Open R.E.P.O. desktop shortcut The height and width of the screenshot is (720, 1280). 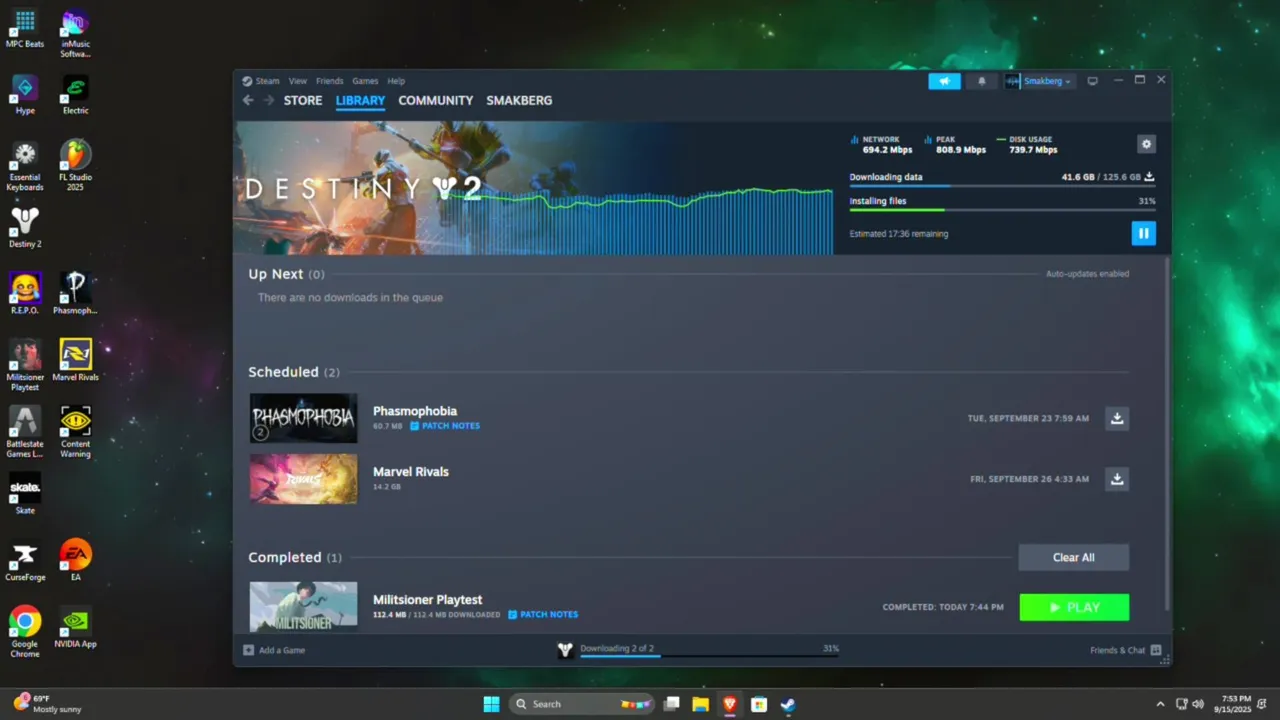[25, 294]
